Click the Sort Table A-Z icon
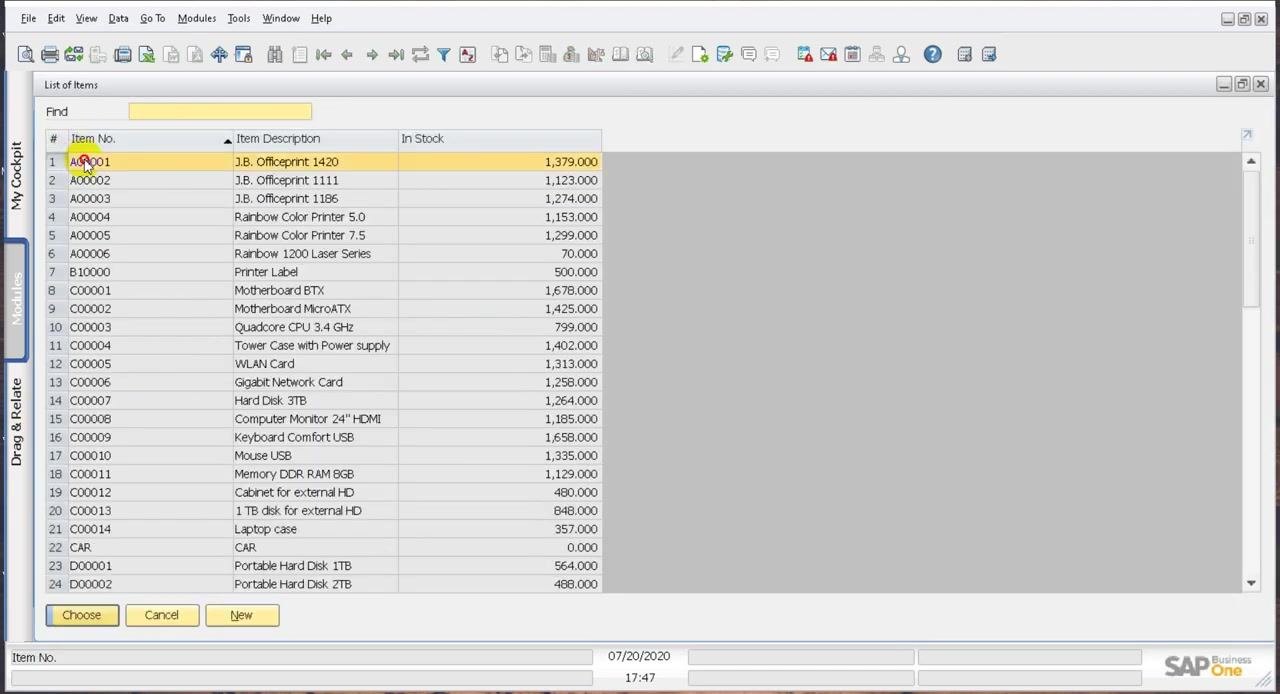The image size is (1280, 694). point(467,55)
